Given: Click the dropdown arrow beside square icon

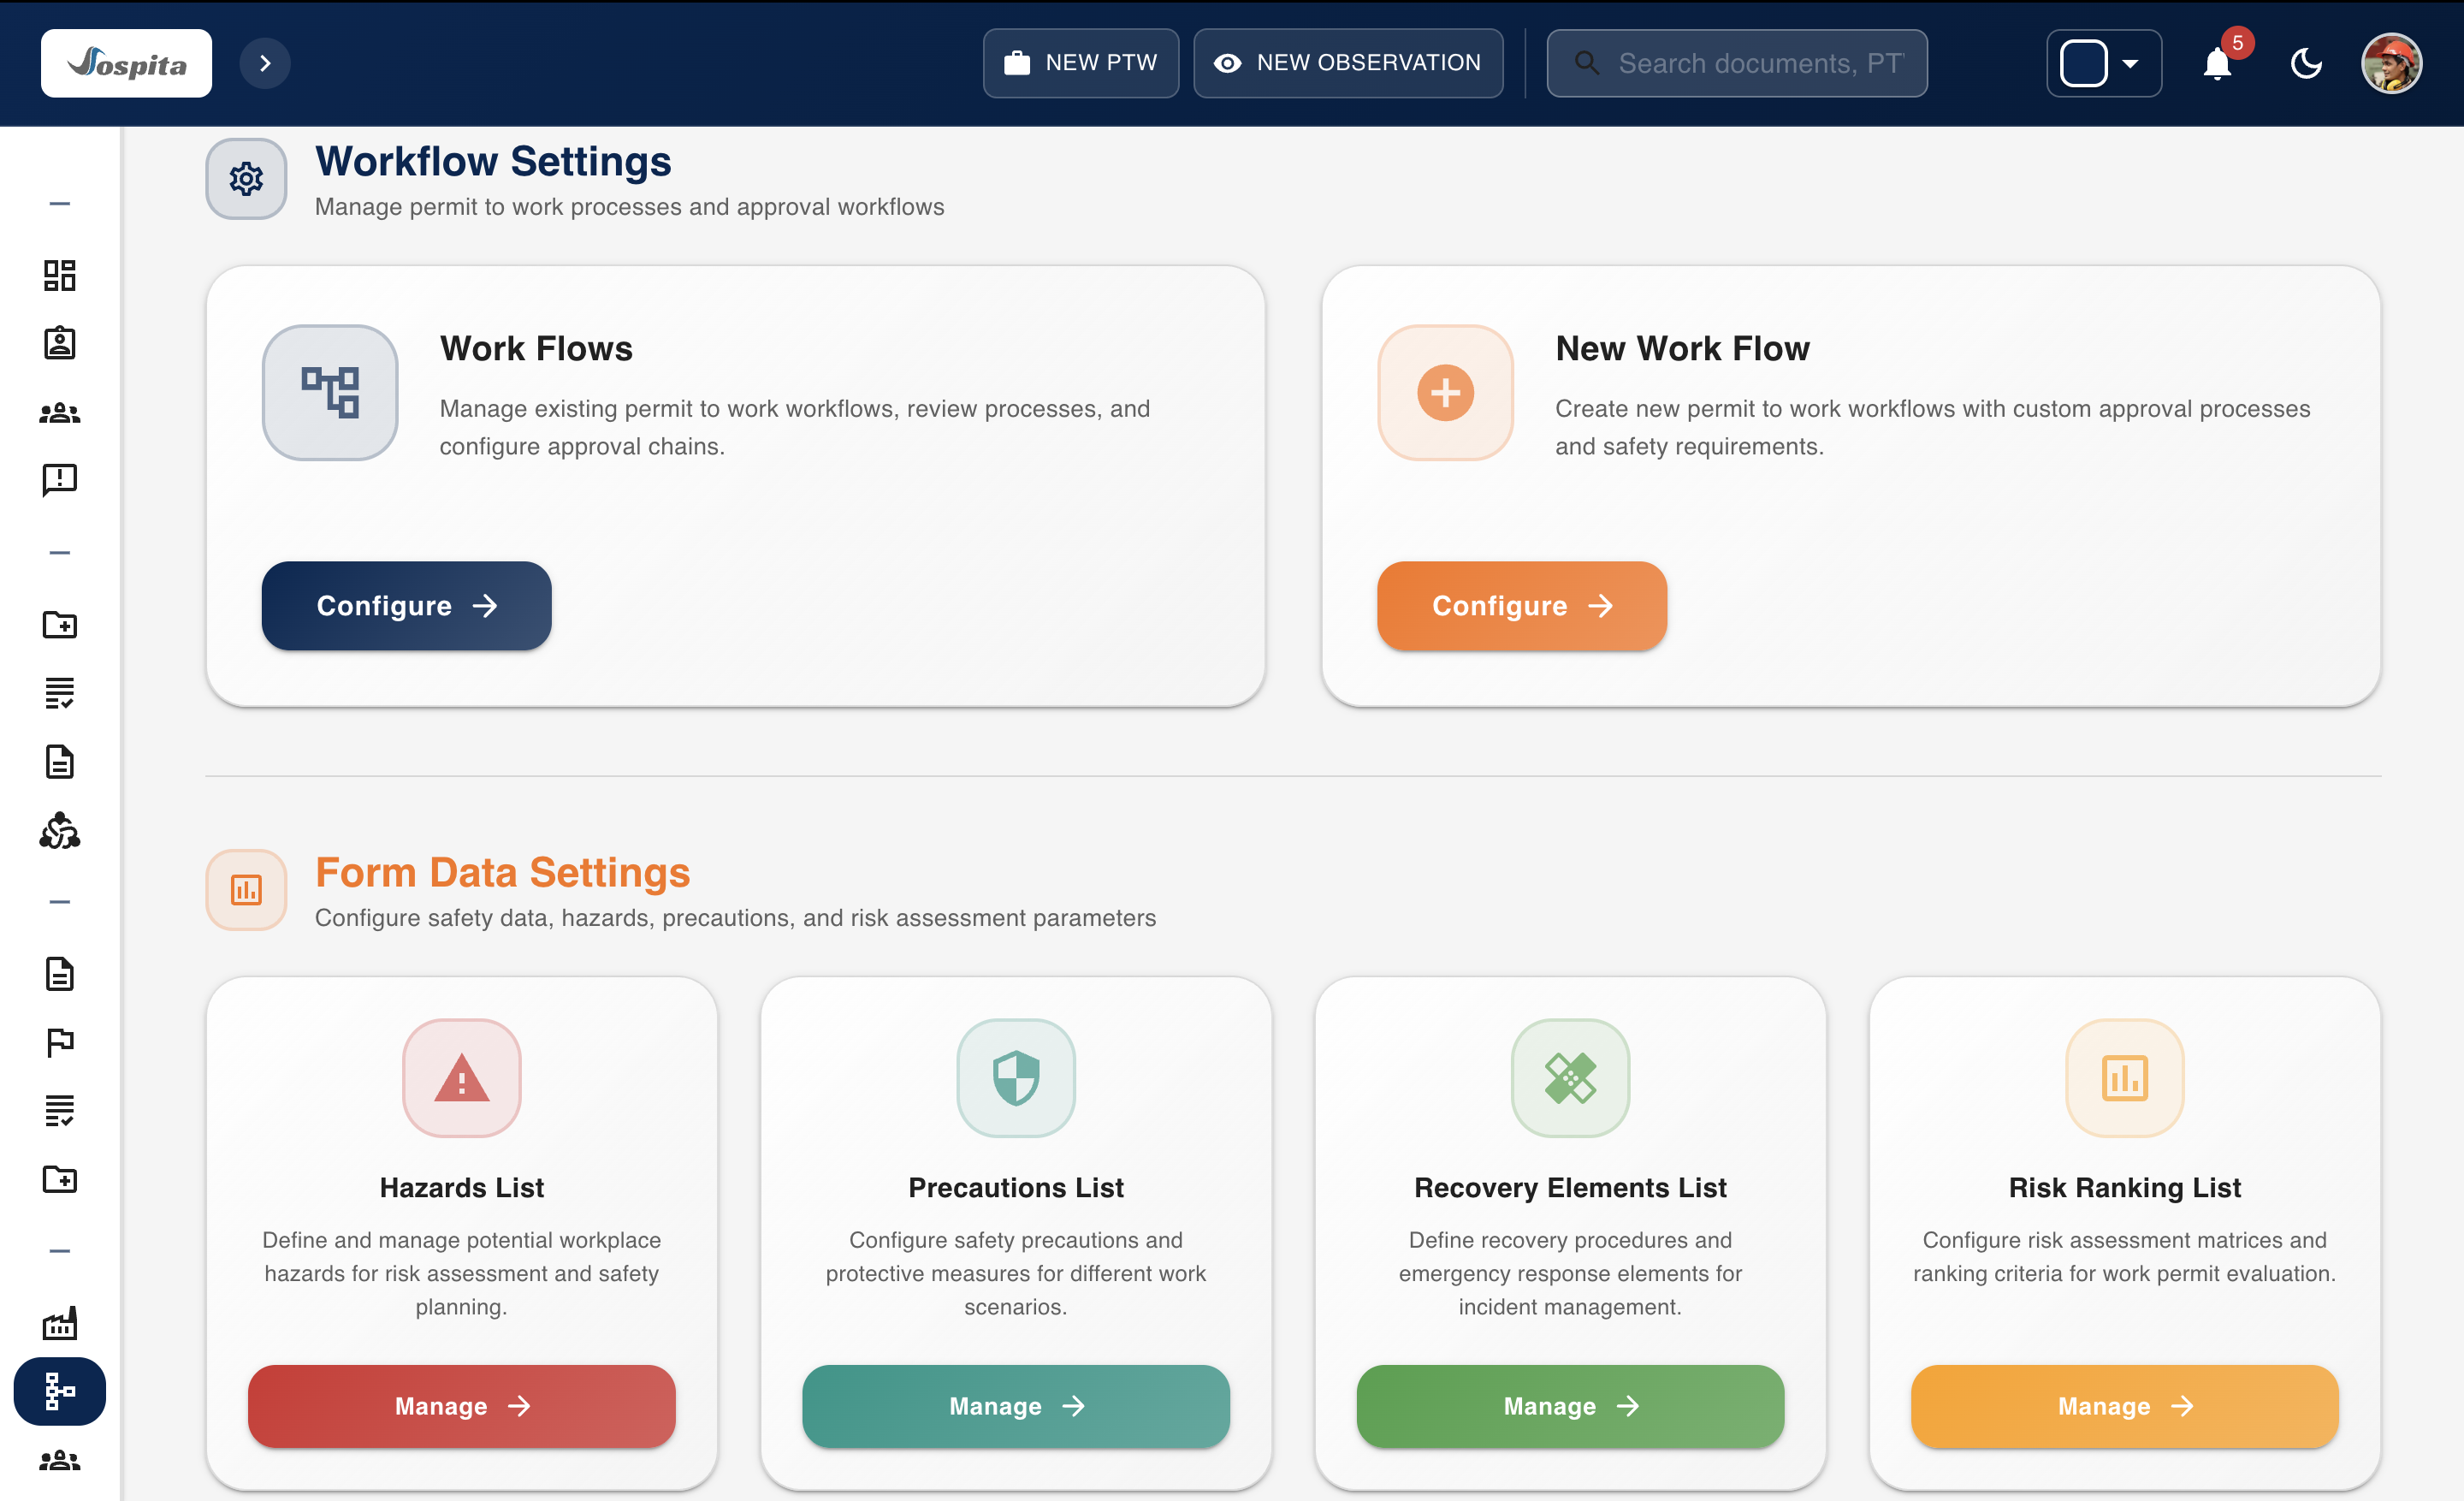Looking at the screenshot, I should [x=2131, y=64].
